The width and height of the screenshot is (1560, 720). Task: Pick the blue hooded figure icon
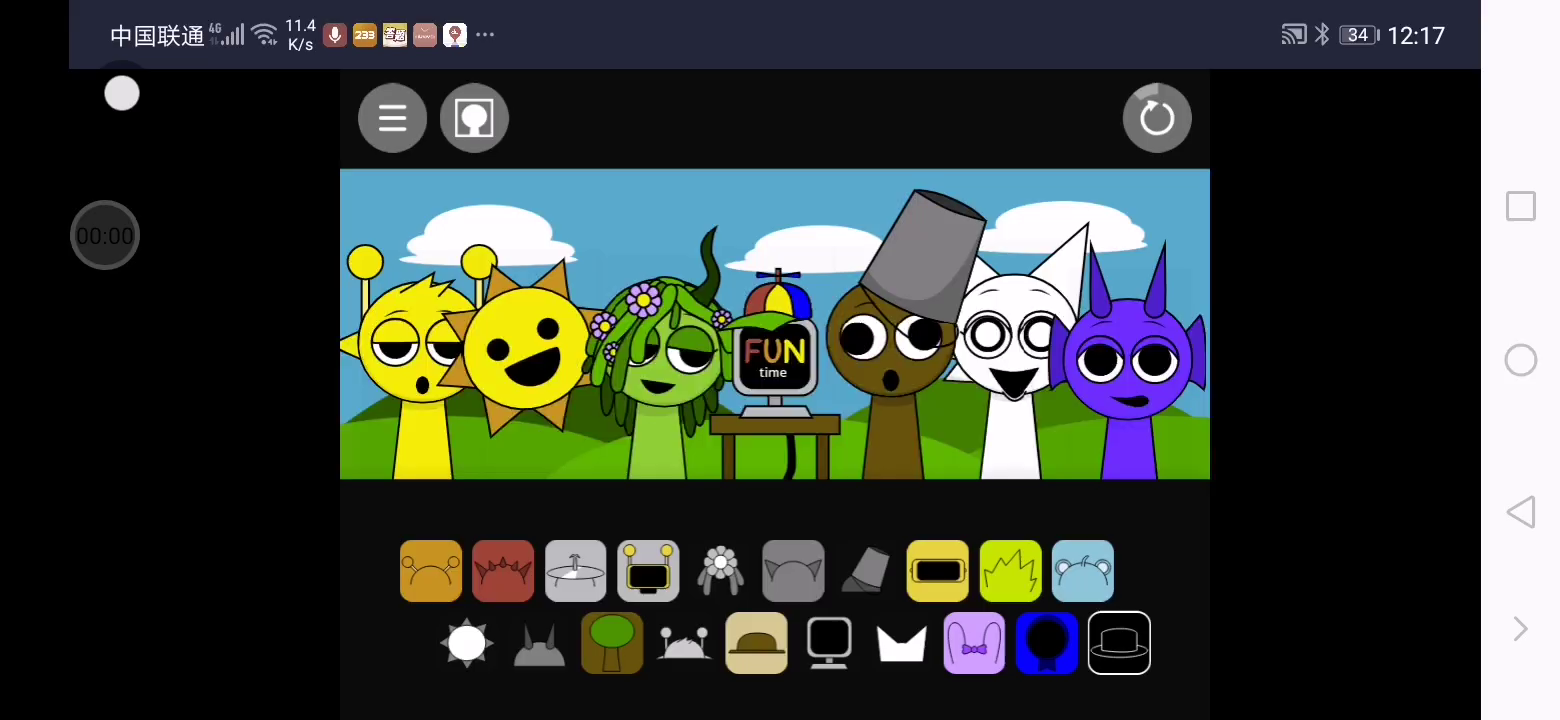1046,643
